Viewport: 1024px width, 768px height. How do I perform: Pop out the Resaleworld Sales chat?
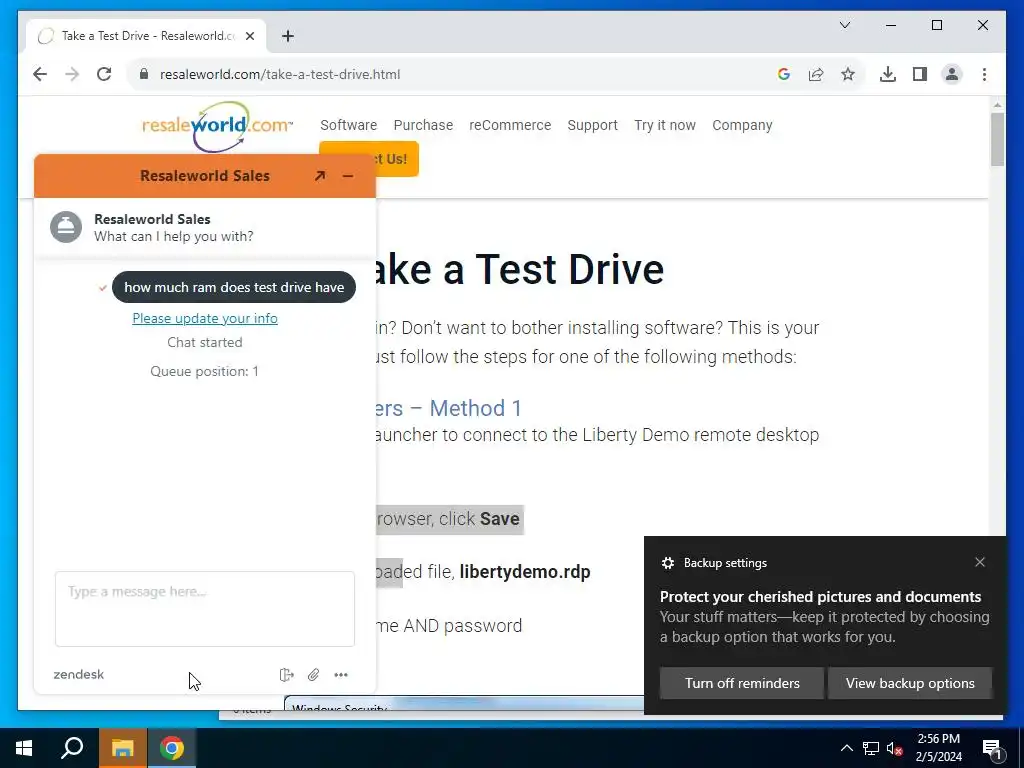point(319,176)
